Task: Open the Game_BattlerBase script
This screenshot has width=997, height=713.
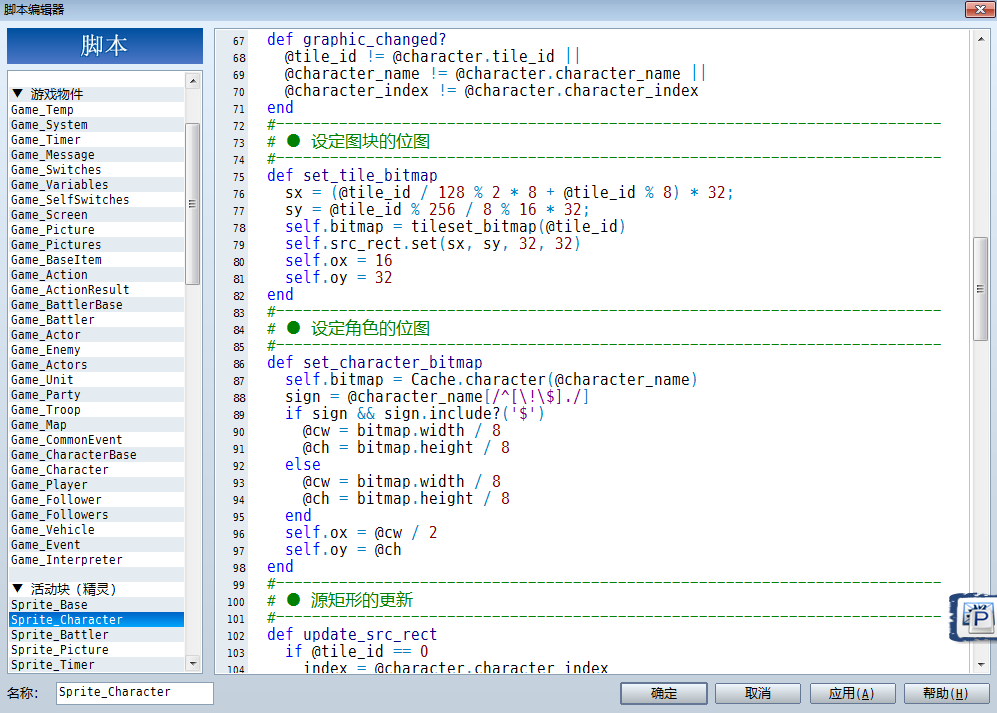Action: (97, 305)
